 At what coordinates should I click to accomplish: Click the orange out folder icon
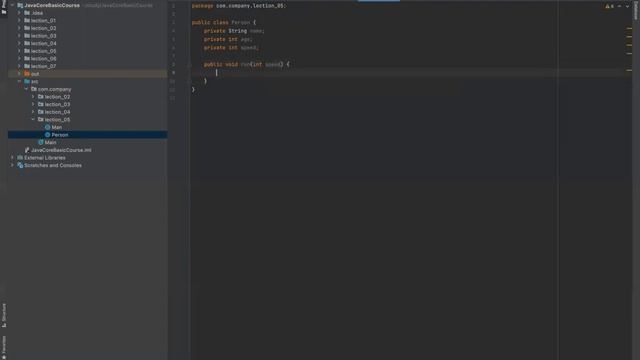pyautogui.click(x=27, y=74)
